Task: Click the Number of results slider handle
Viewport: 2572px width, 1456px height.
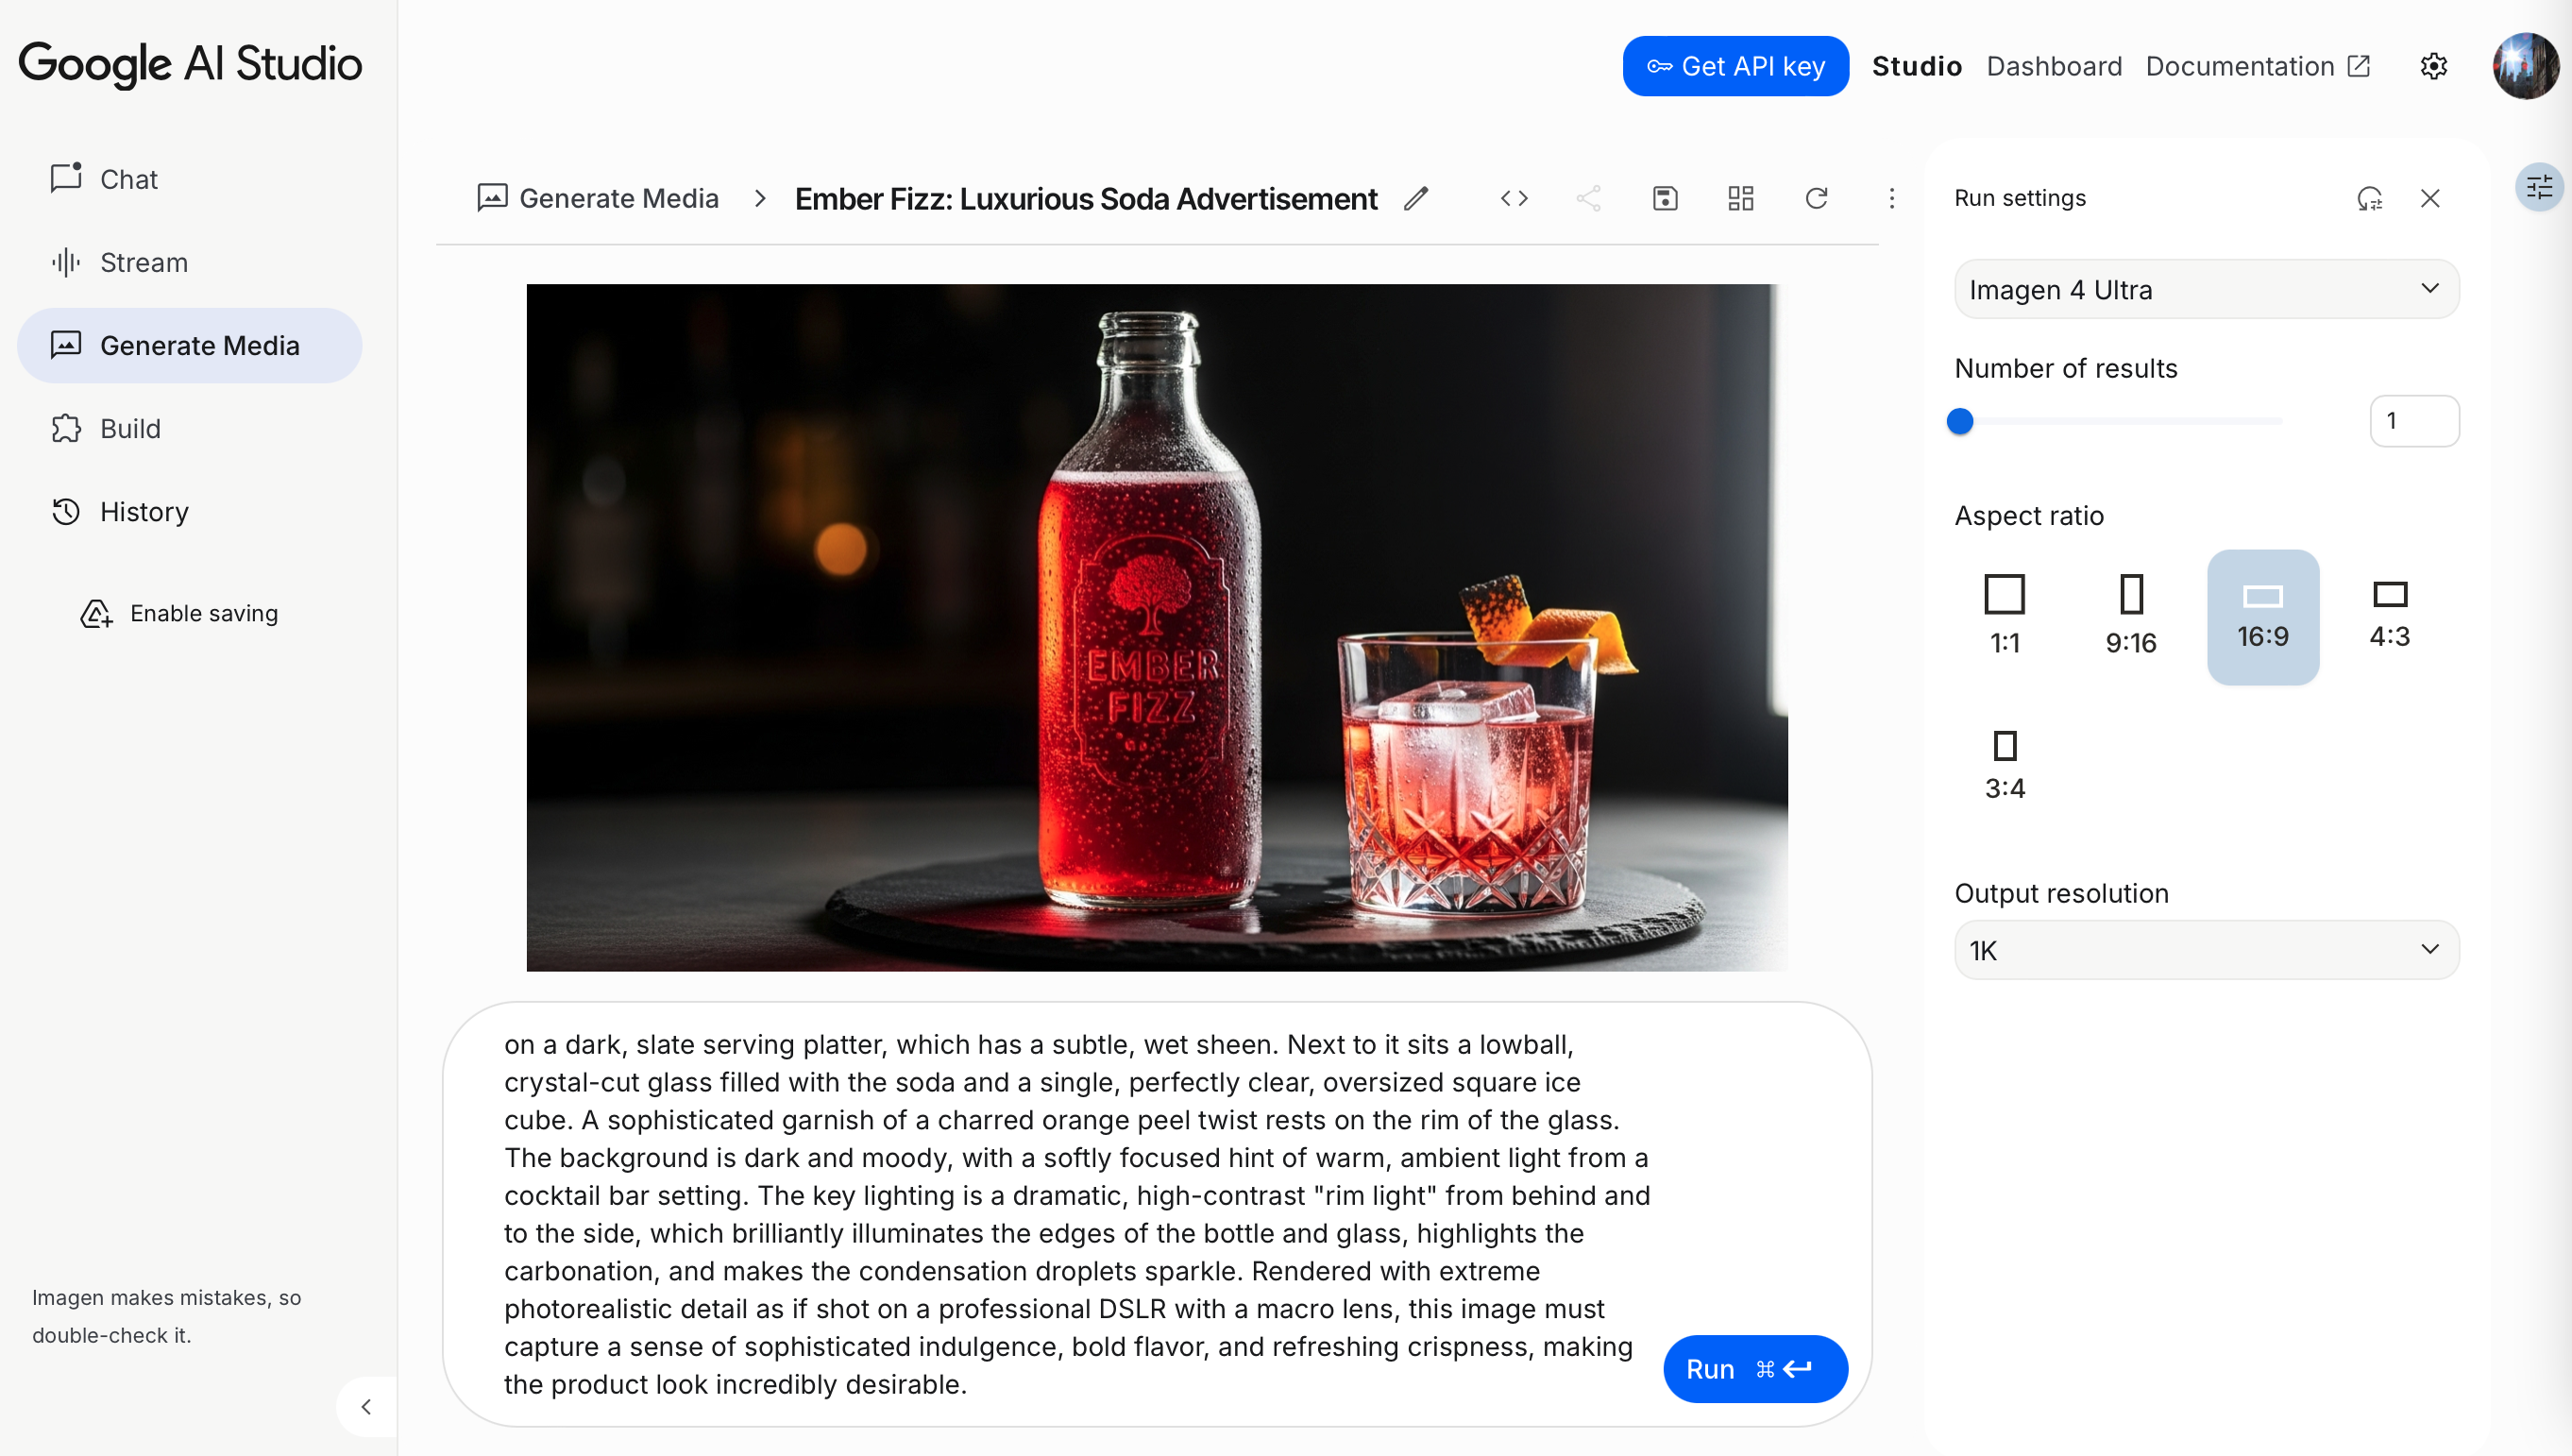Action: coord(1960,421)
